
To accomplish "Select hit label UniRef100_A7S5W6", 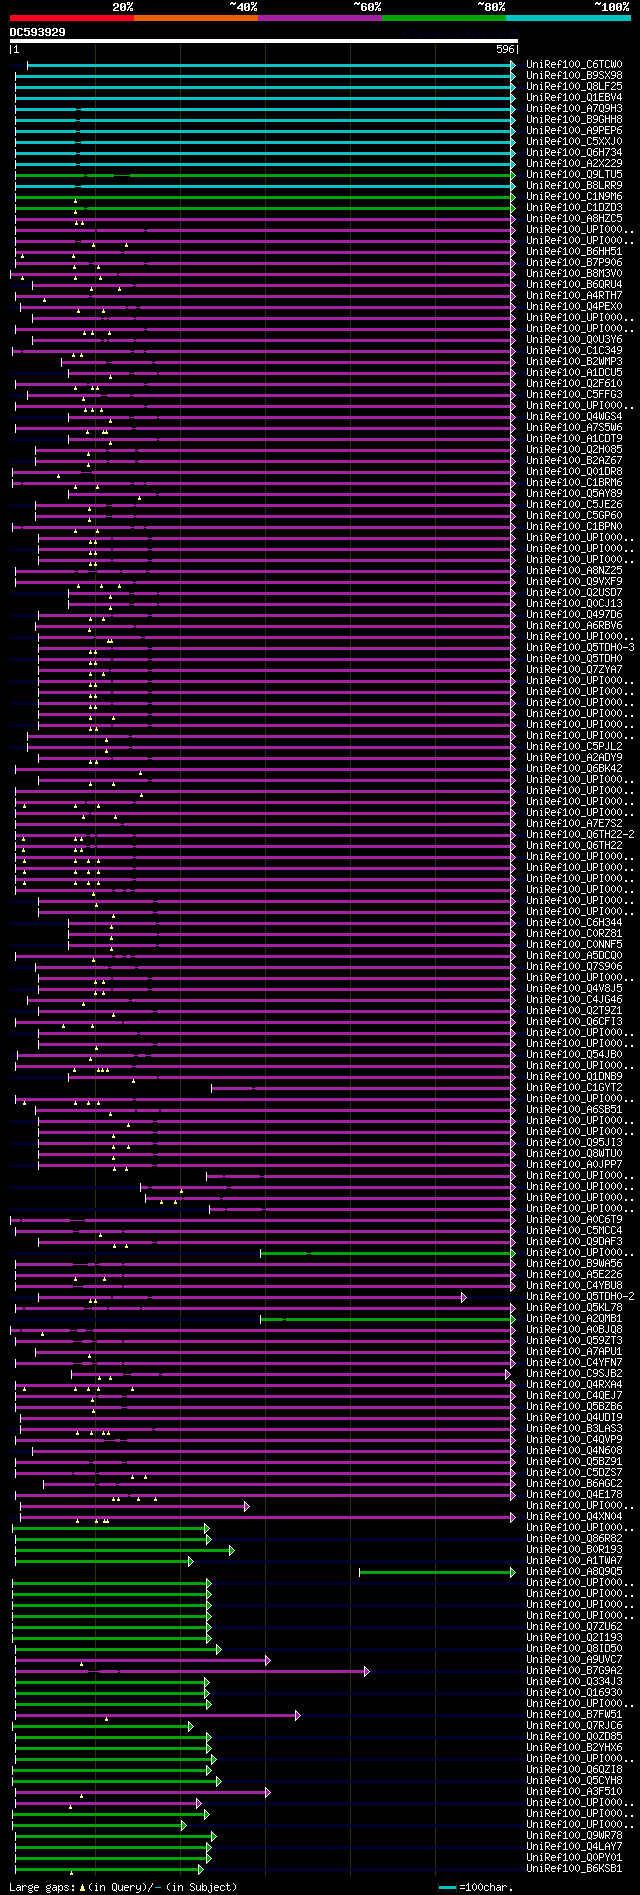I will click(574, 428).
